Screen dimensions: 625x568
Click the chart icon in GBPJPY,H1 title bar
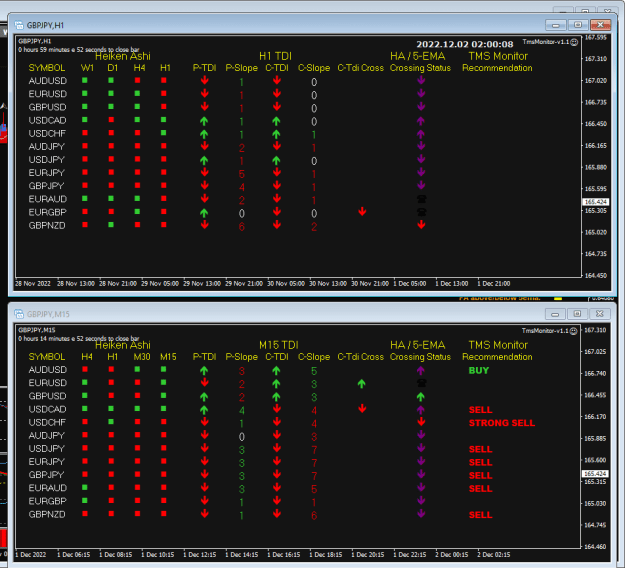(19, 25)
